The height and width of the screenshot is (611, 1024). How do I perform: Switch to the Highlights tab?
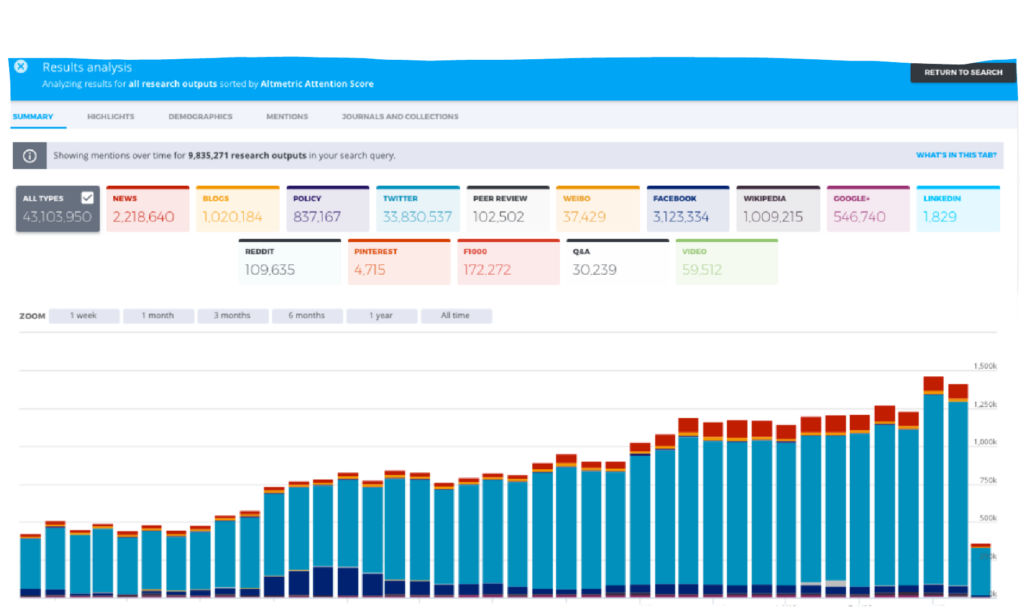pyautogui.click(x=110, y=117)
